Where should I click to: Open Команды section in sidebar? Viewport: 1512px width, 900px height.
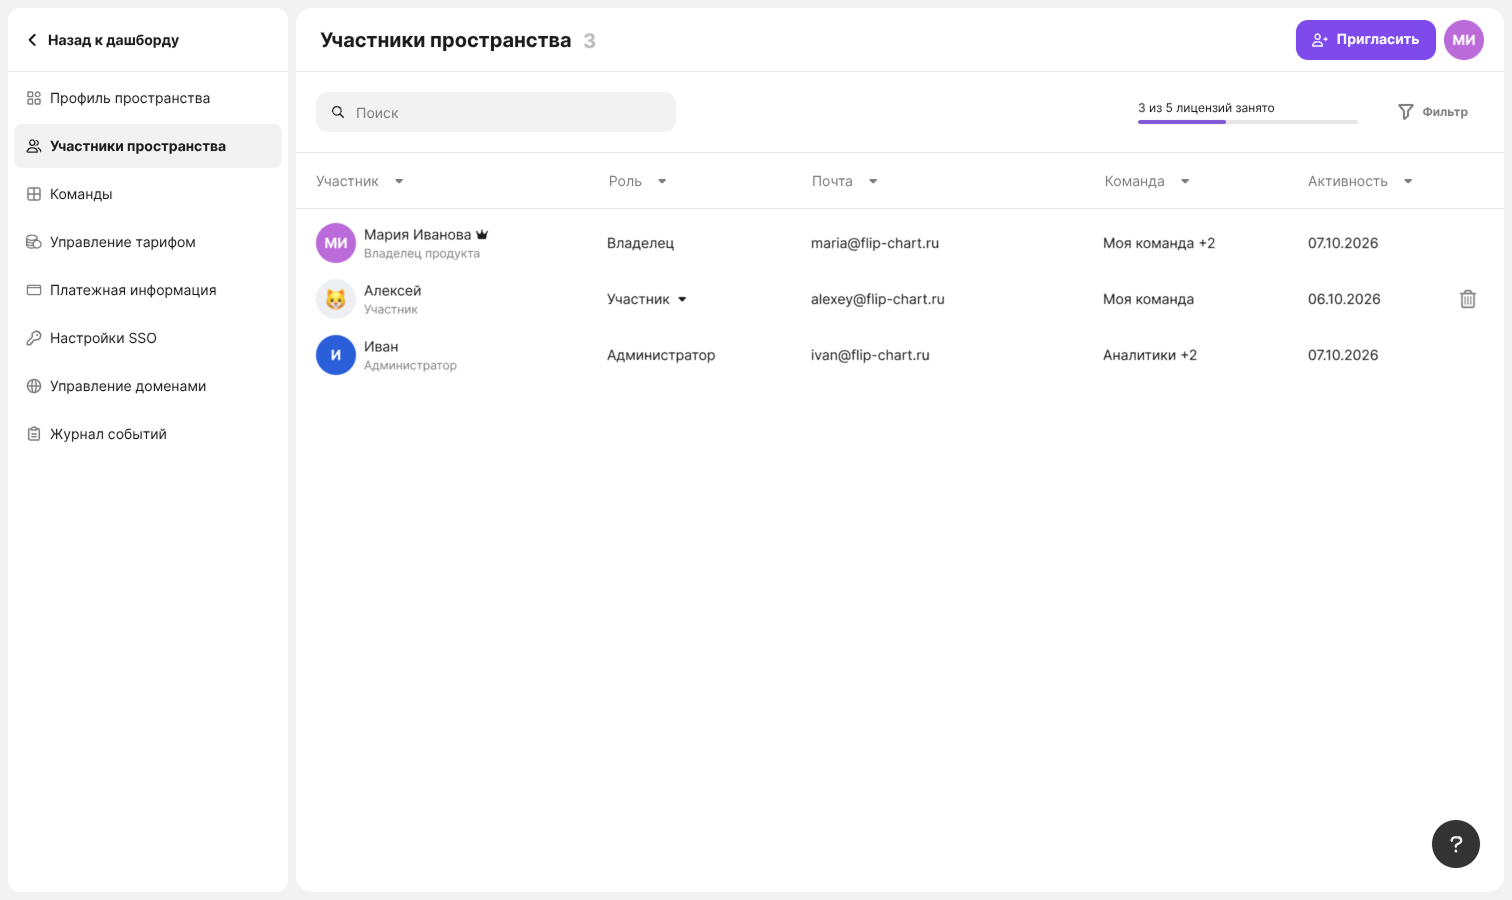tap(148, 194)
